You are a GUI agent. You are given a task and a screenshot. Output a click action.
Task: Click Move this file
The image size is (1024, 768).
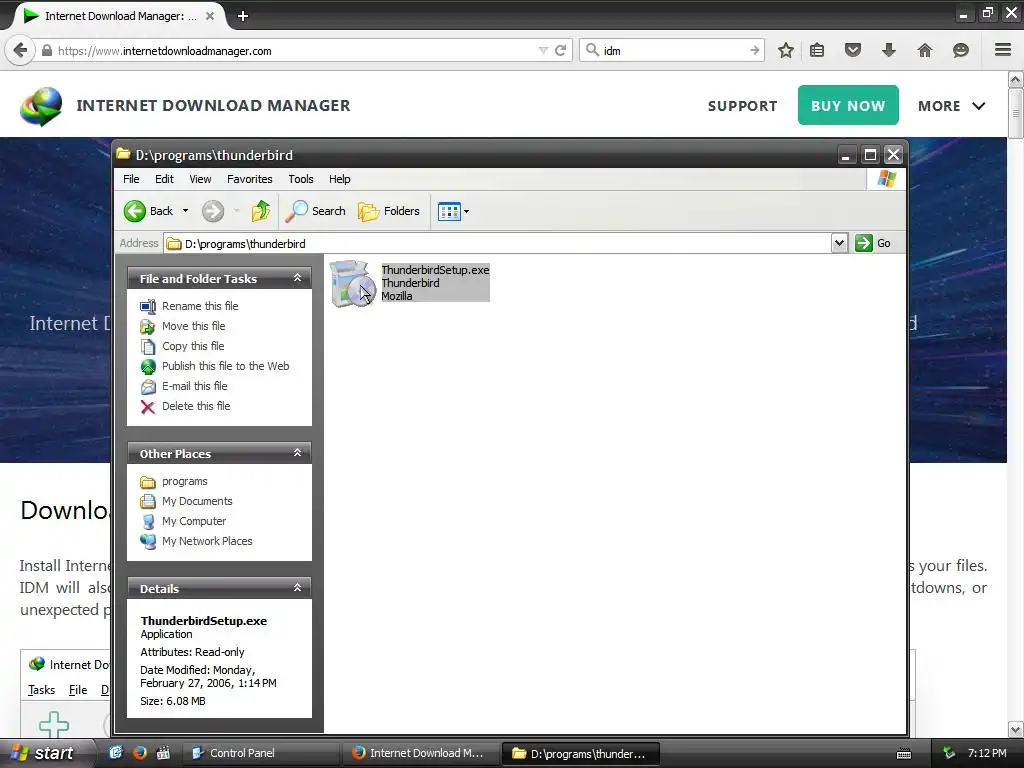[193, 326]
